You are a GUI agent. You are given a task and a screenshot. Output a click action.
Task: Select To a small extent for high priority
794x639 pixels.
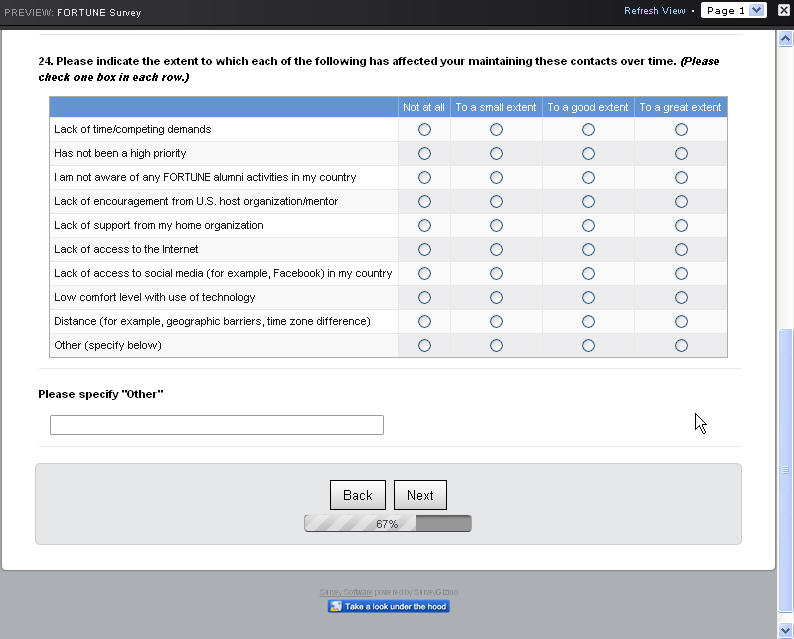pyautogui.click(x=496, y=154)
